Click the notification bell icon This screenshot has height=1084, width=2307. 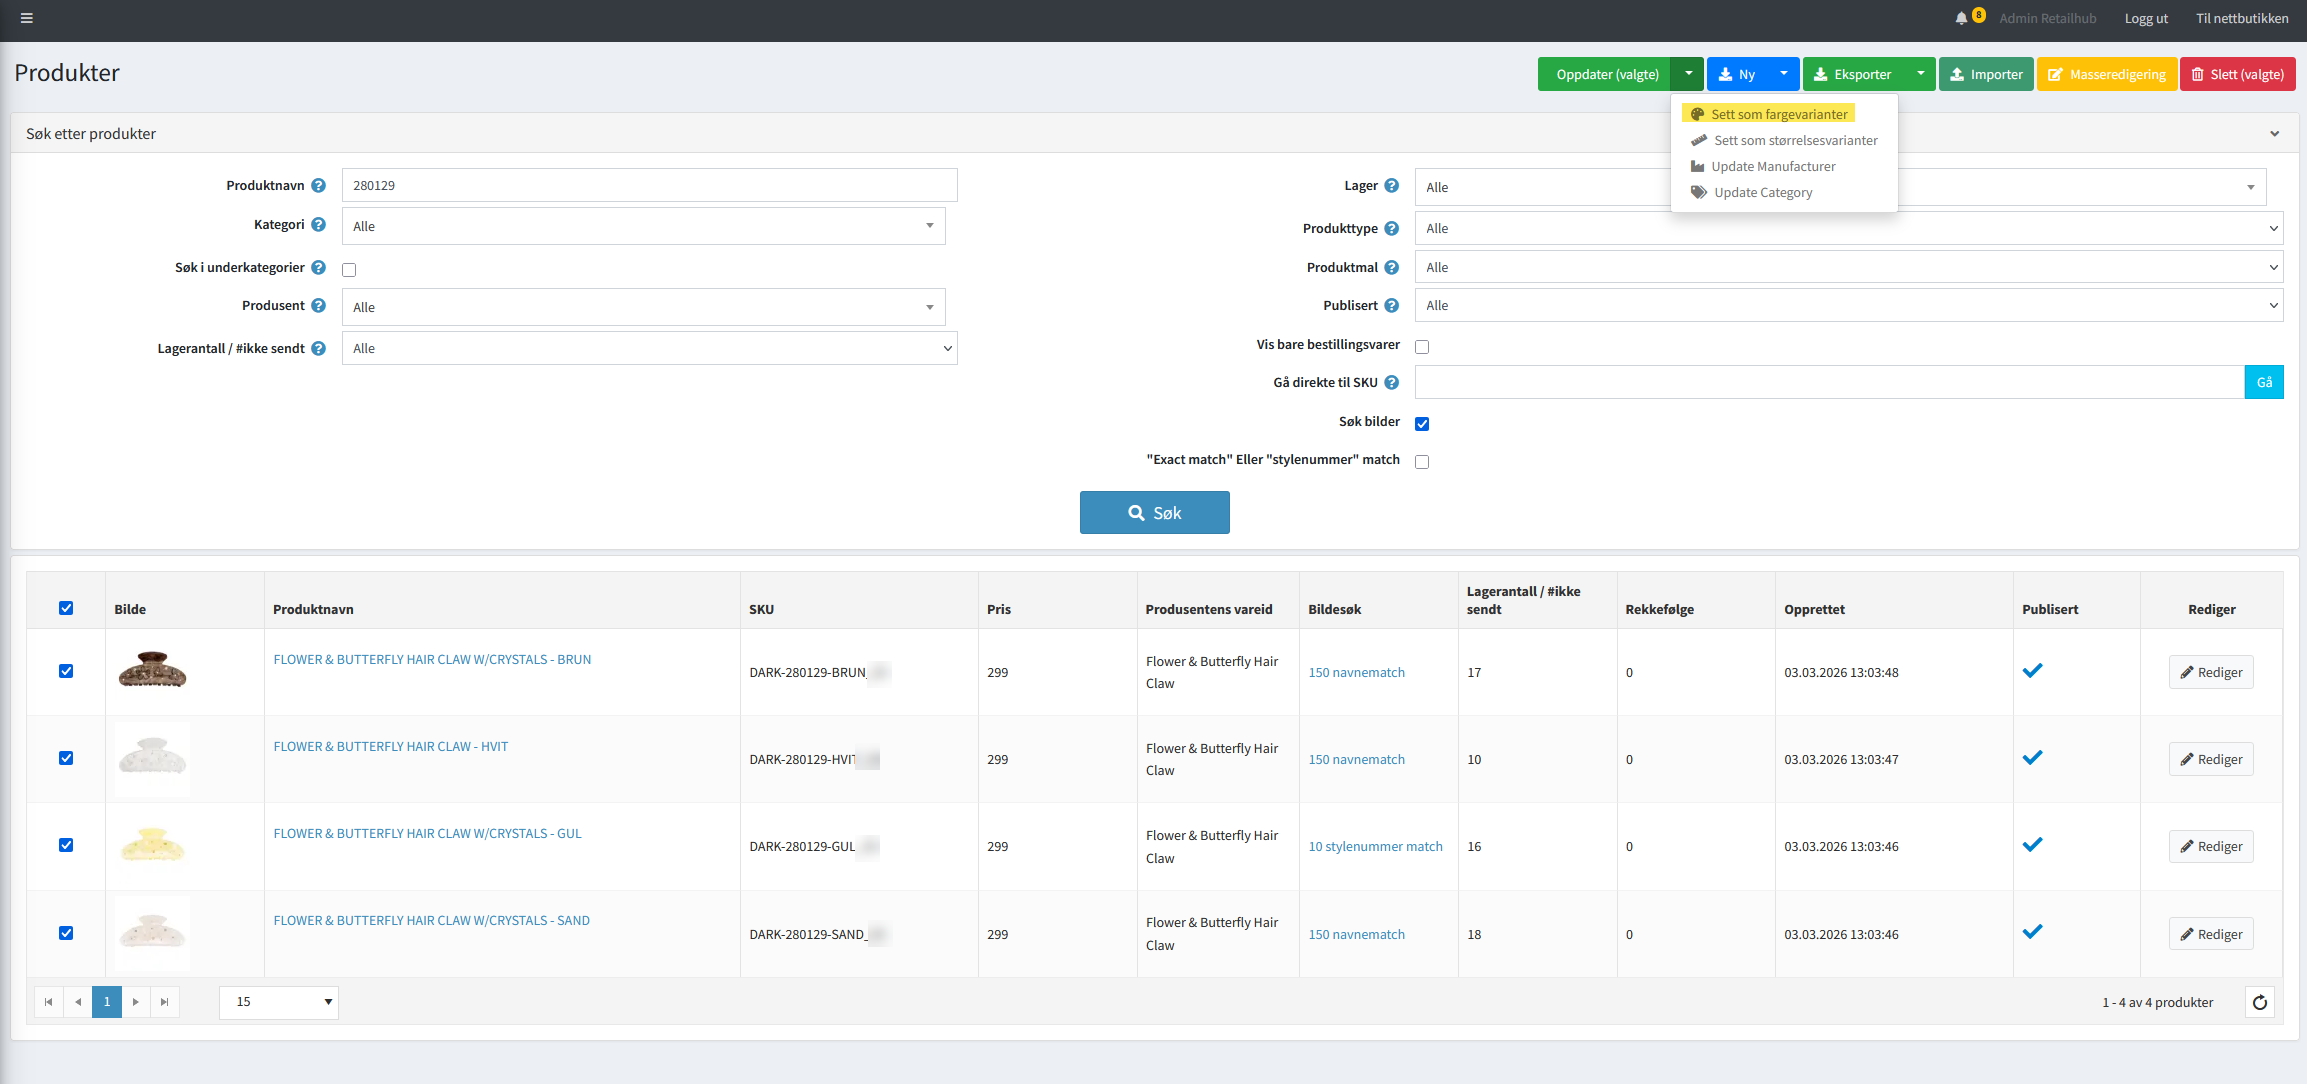click(x=1961, y=18)
